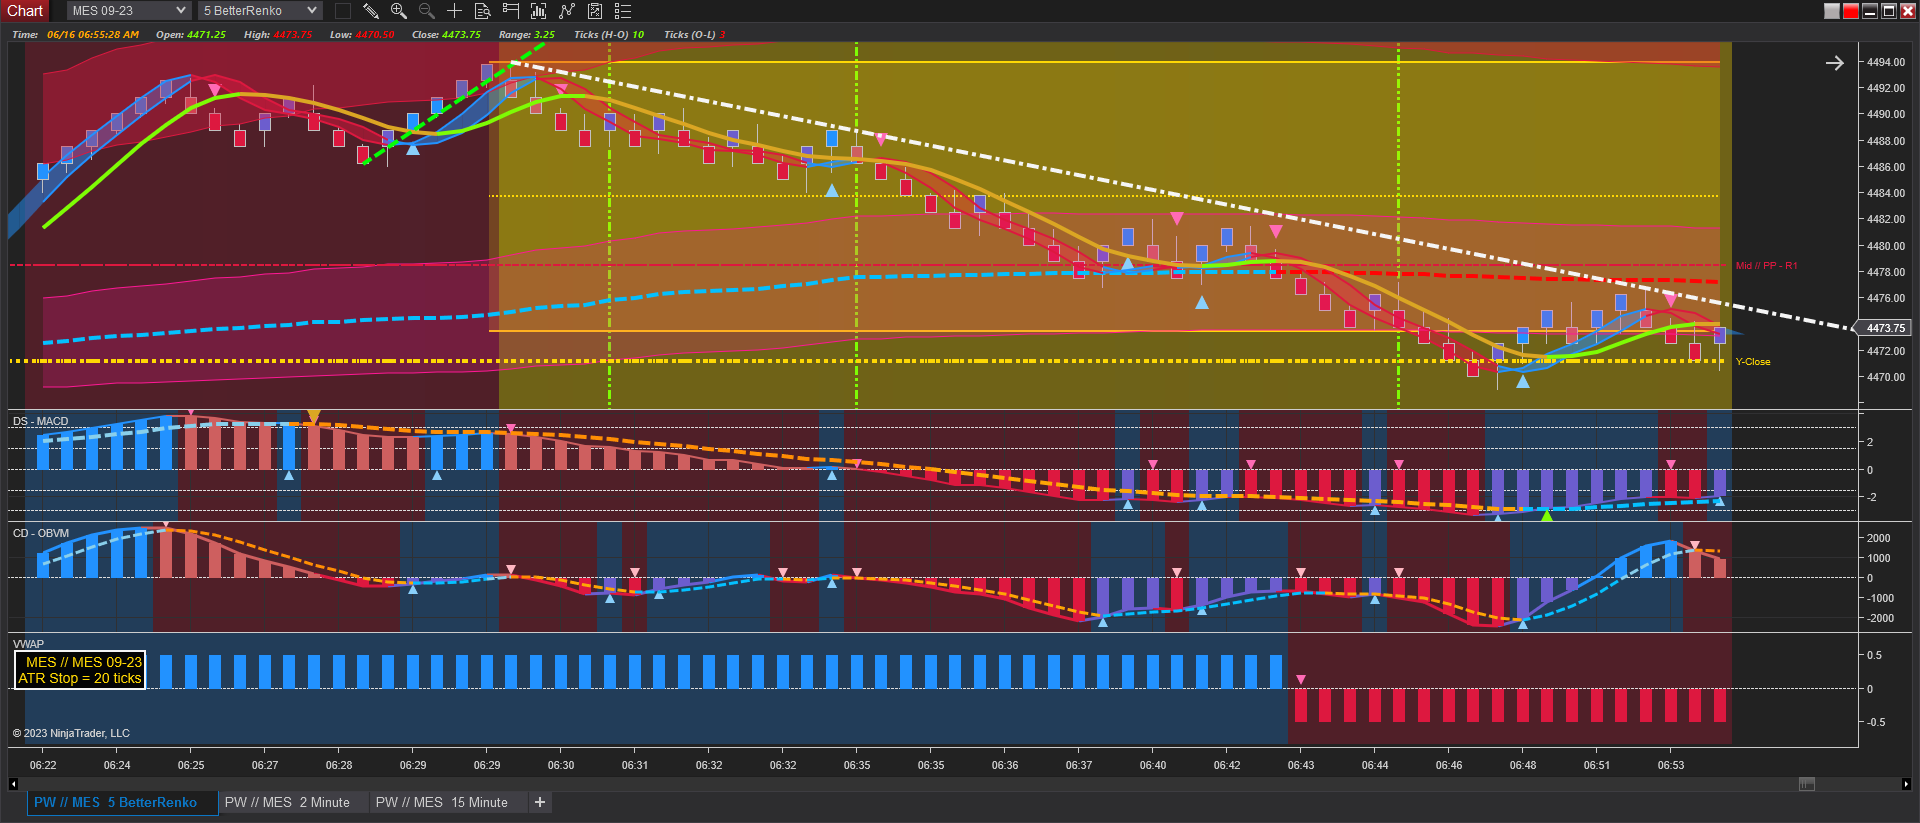Viewport: 1920px width, 823px height.
Task: Click the 2000 label on OBVM axis
Action: tap(1879, 538)
